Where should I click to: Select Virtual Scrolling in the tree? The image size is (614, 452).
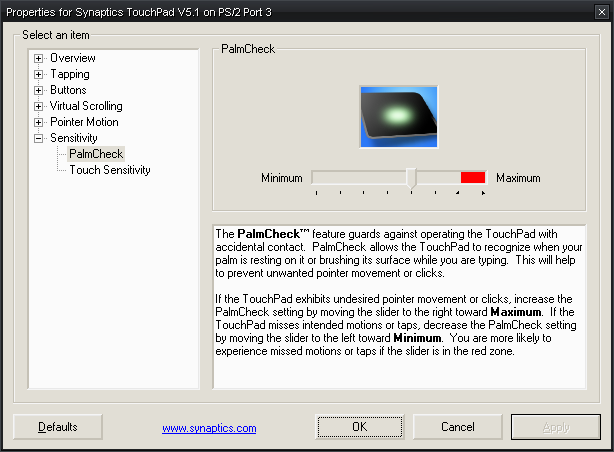86,106
